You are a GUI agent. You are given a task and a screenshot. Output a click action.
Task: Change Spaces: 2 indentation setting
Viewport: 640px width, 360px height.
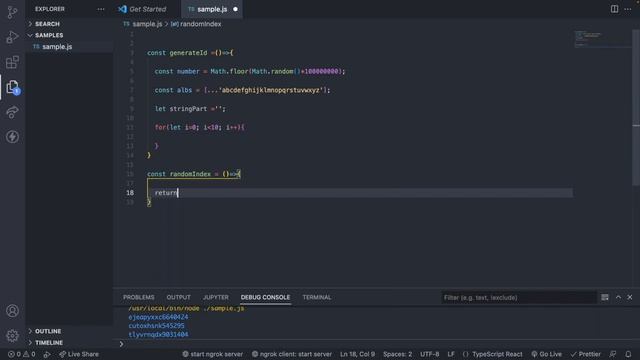pos(397,354)
